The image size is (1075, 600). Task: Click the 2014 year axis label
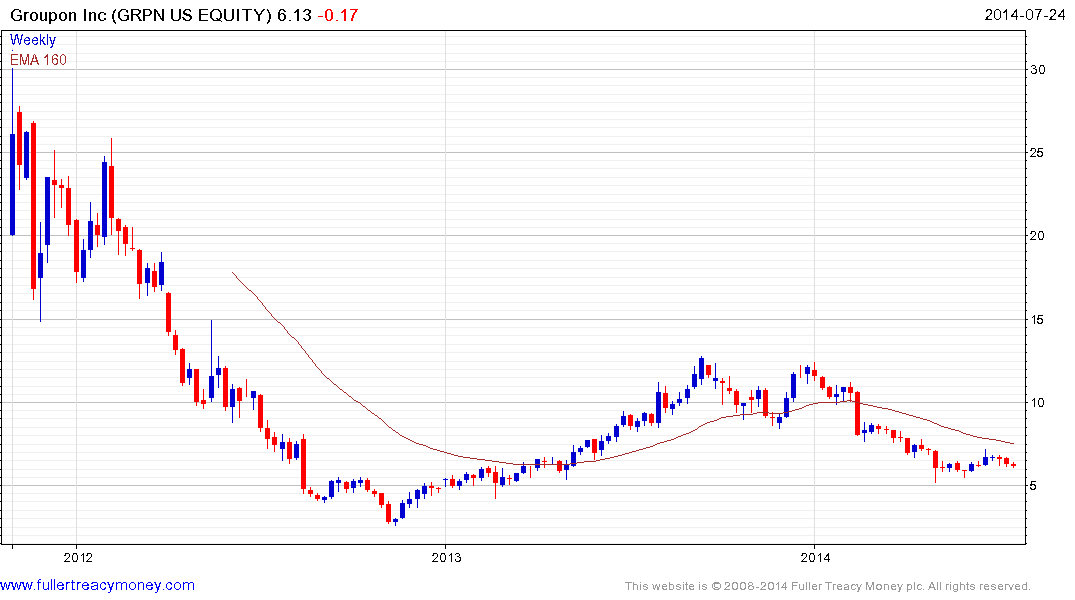point(815,557)
